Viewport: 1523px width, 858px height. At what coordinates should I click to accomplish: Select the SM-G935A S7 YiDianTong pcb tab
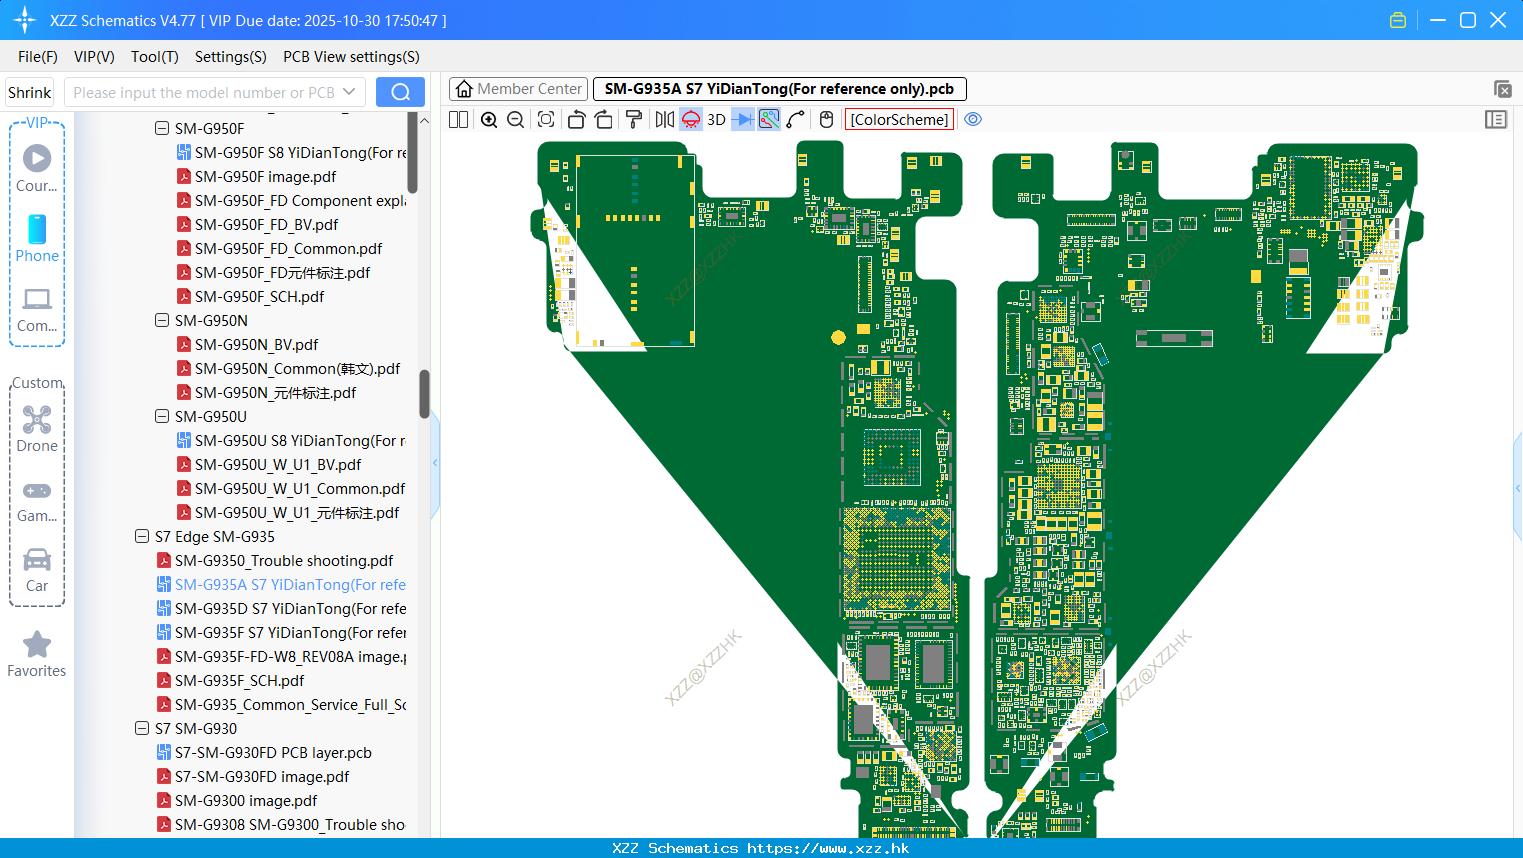pyautogui.click(x=780, y=89)
